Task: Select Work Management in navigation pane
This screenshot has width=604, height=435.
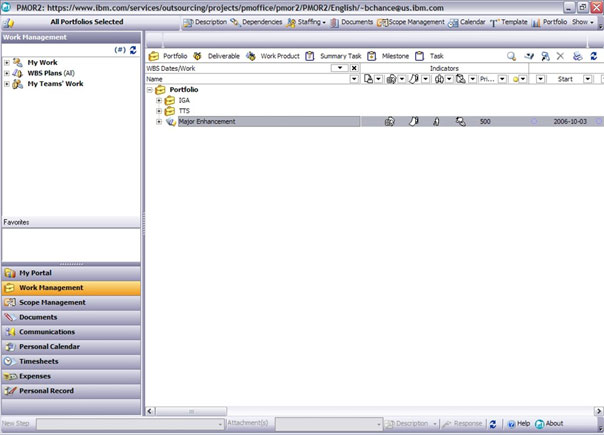Action: tap(71, 288)
